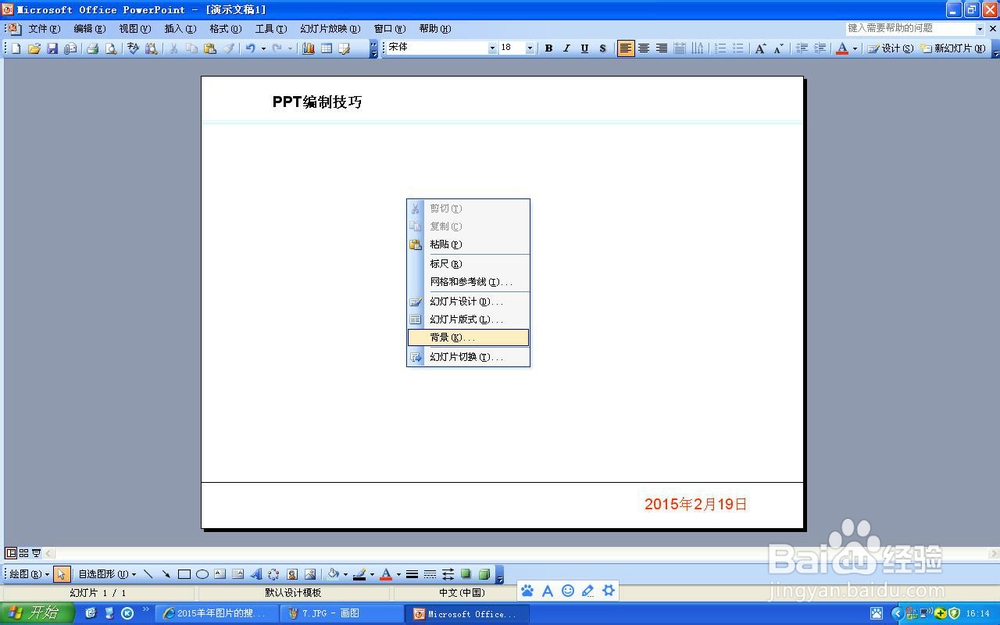Select the Oval drawing tool
1000x625 pixels.
pos(202,574)
